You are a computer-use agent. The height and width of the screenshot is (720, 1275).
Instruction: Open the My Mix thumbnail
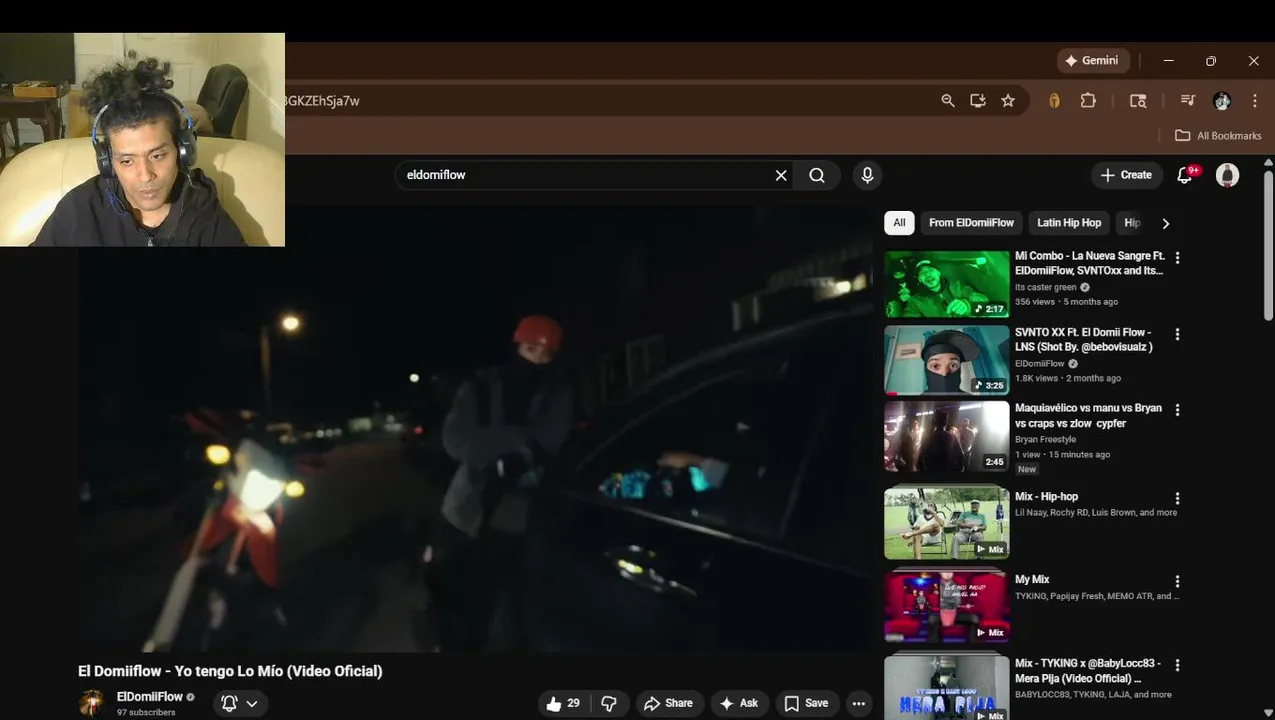[x=946, y=606]
